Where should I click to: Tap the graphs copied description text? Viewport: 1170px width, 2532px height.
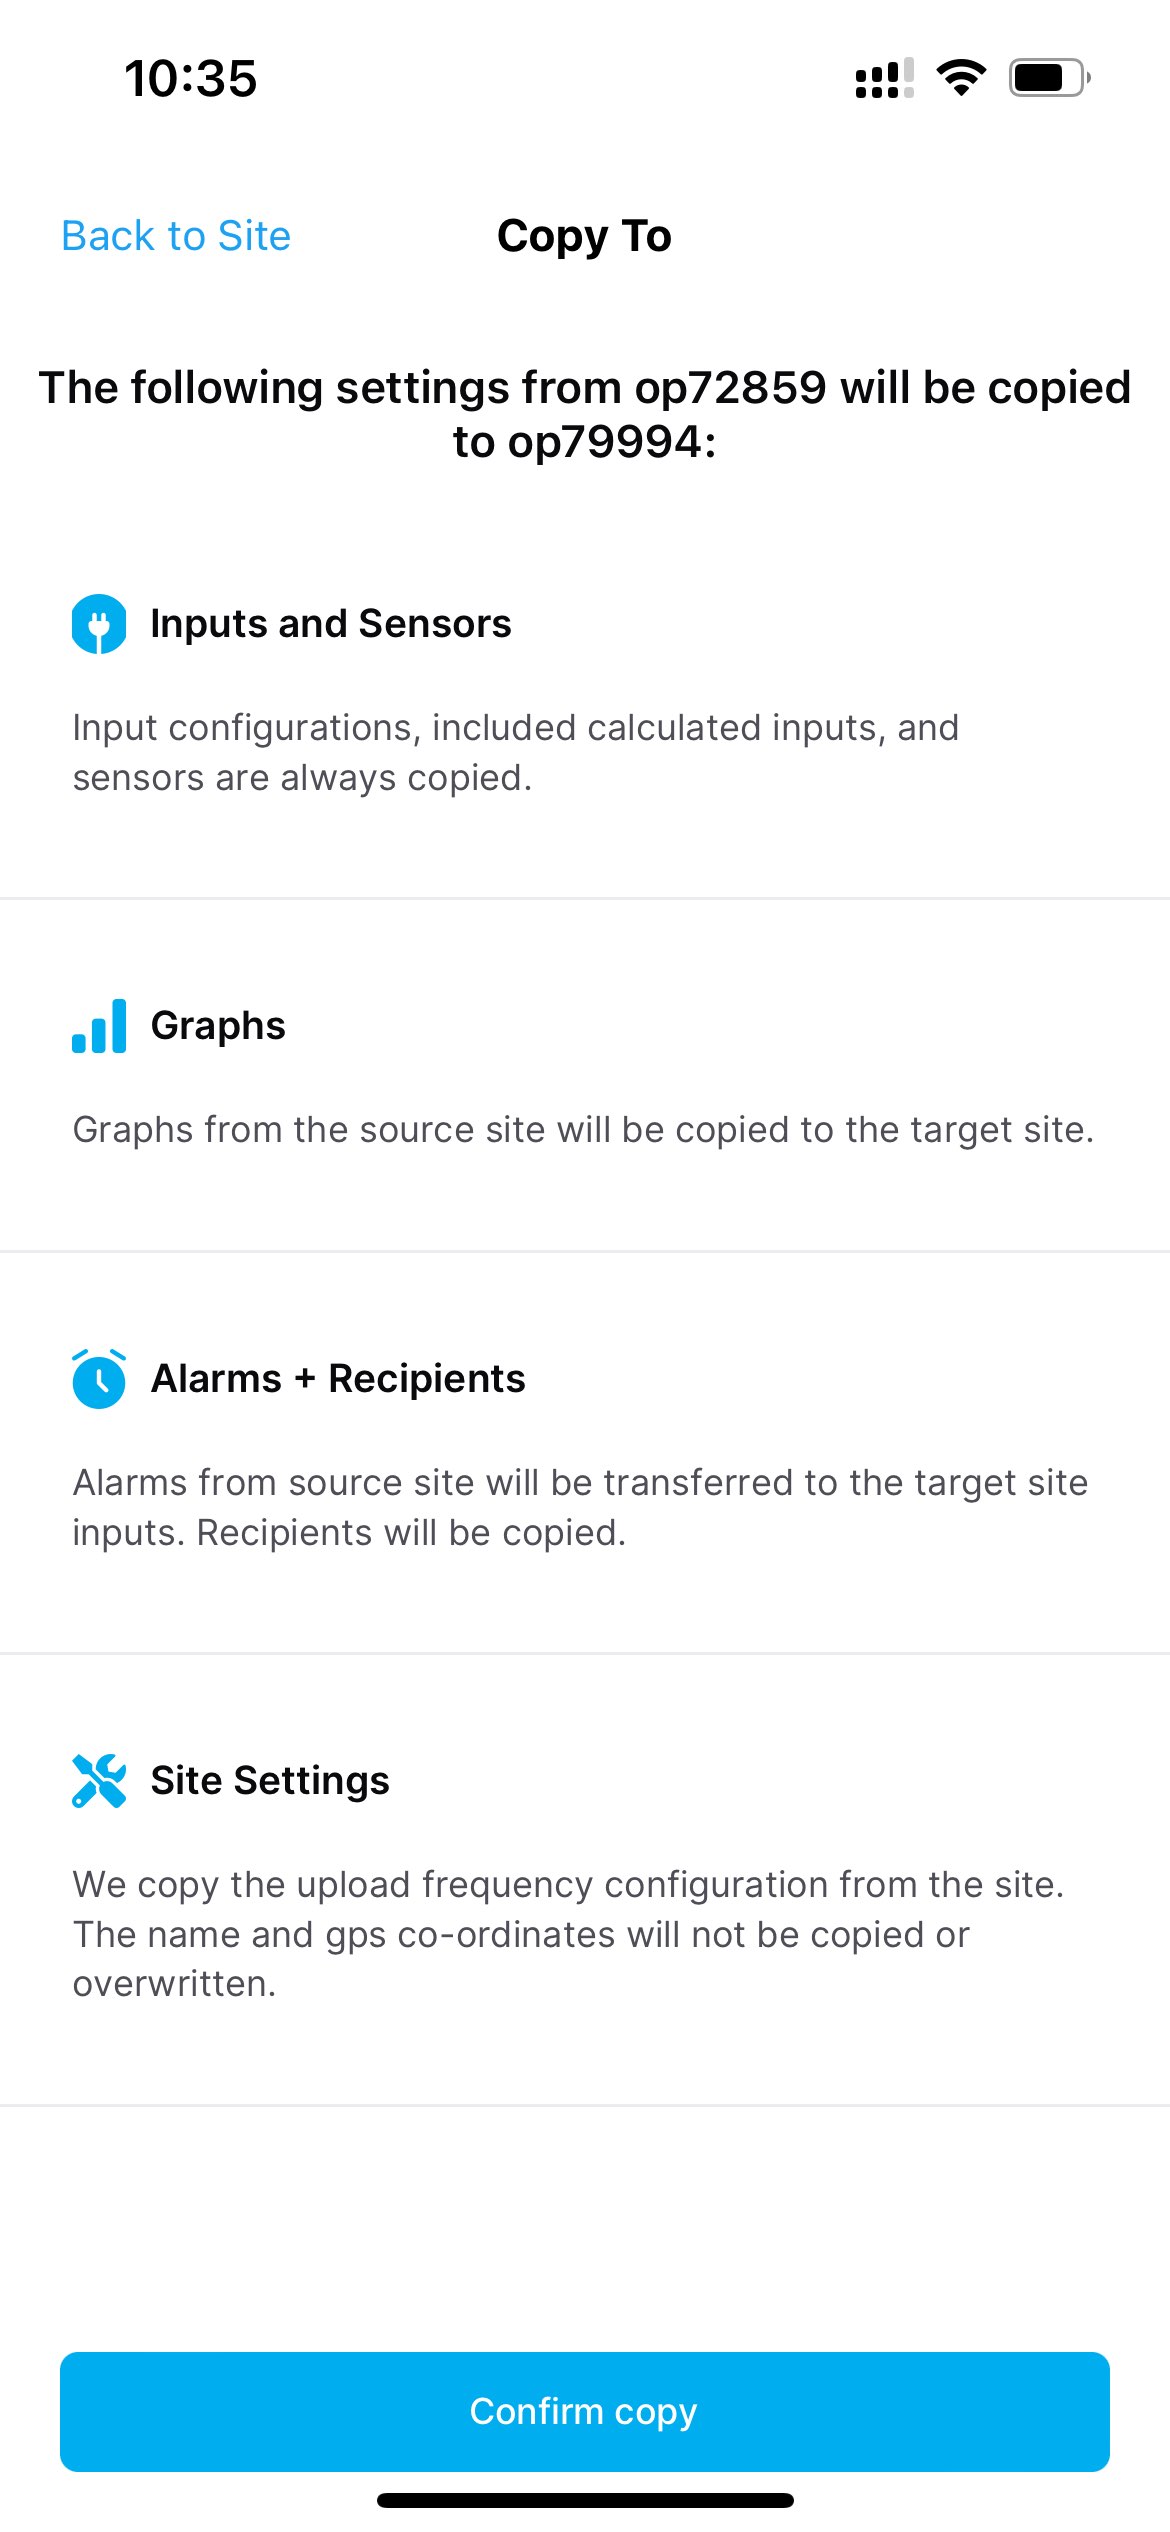583,1130
